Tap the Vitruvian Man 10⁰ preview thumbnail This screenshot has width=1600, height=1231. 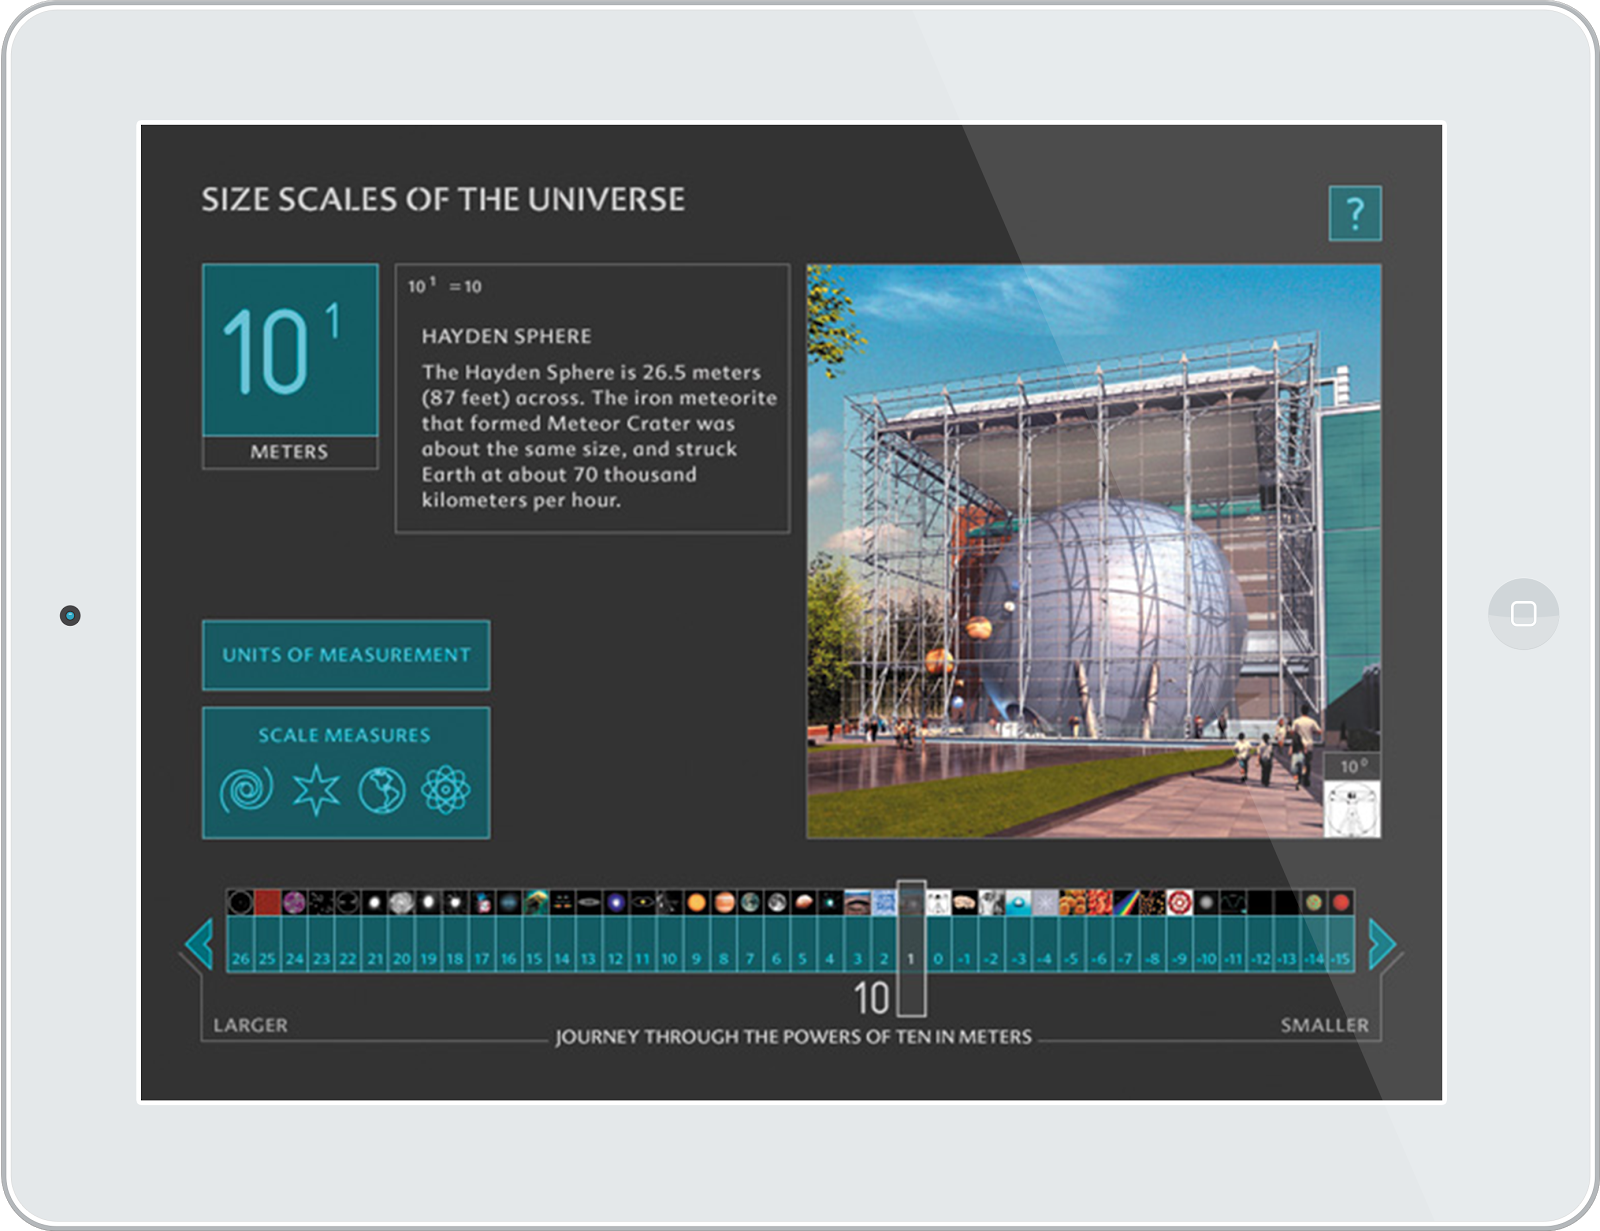[x=1351, y=808]
